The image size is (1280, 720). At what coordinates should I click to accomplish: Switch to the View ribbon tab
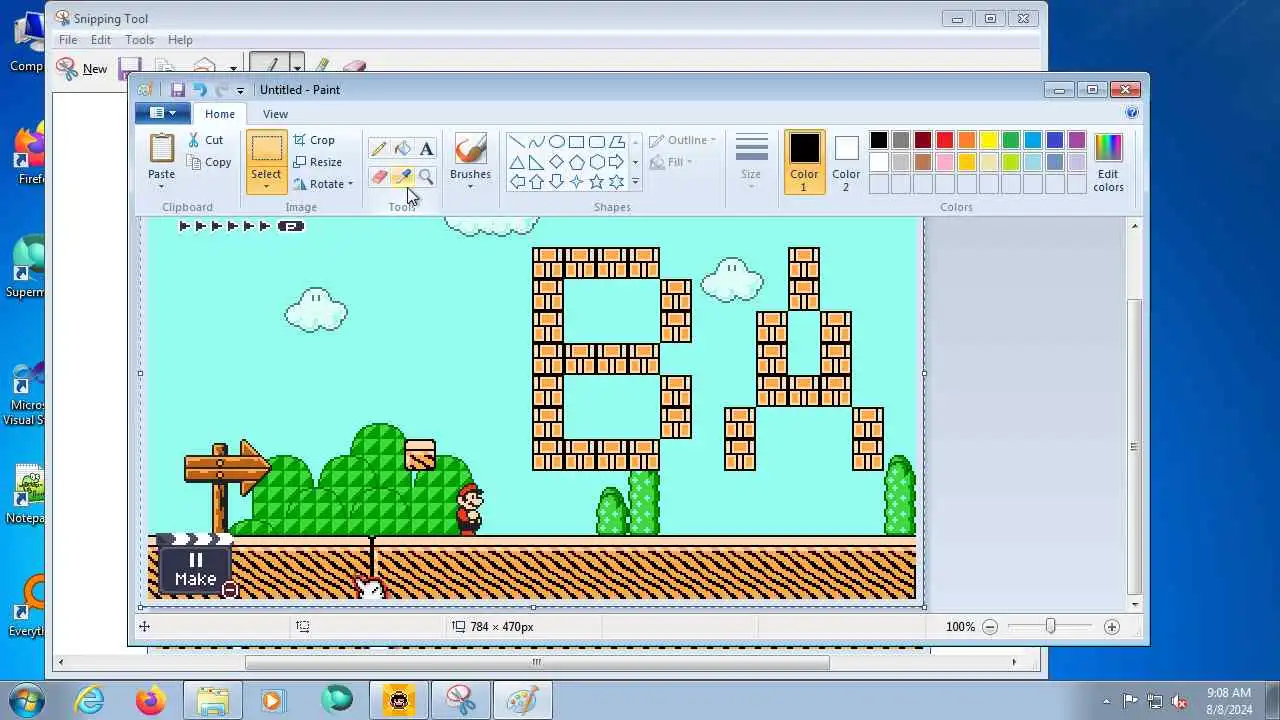point(275,114)
